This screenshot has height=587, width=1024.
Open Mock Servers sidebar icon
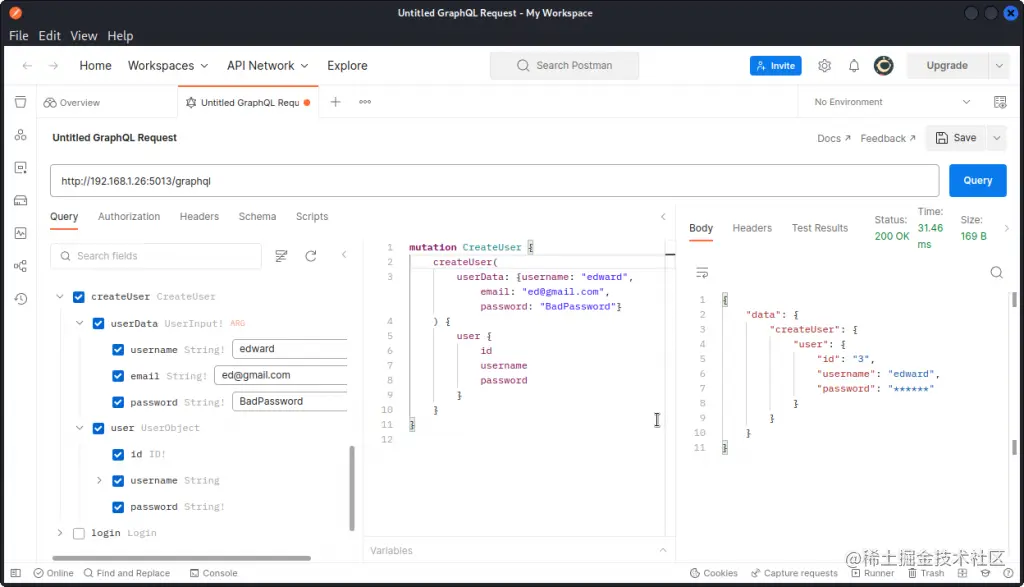click(x=20, y=200)
